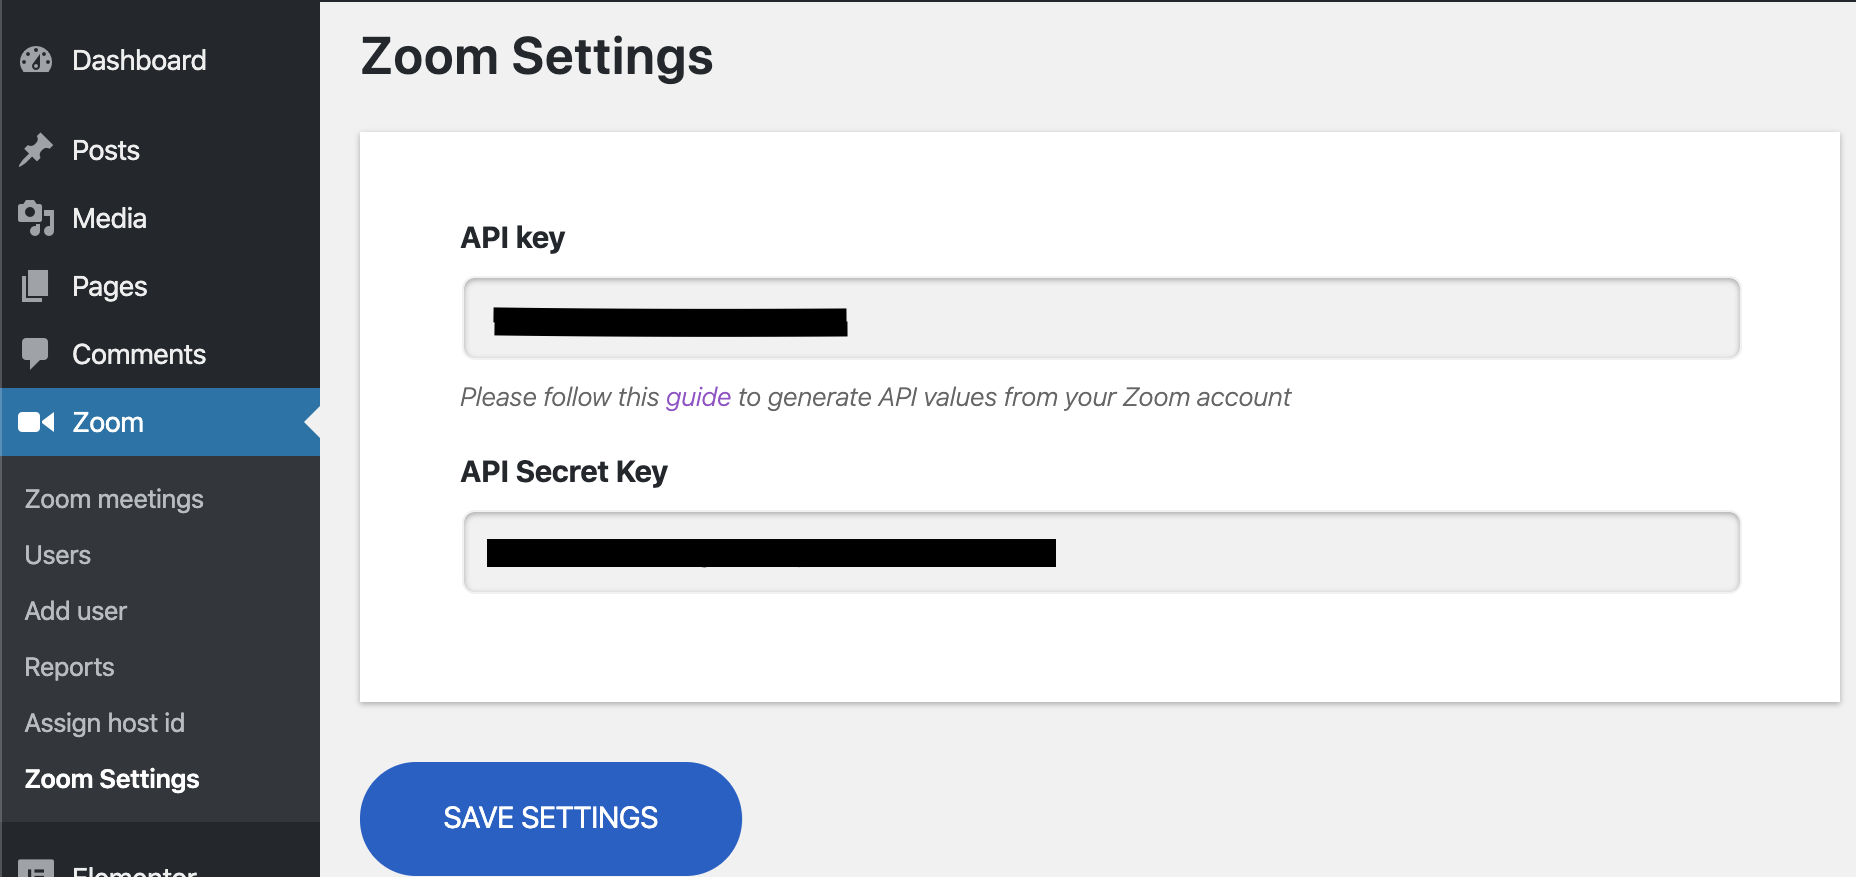The width and height of the screenshot is (1856, 877).
Task: Click the Zoom video camera icon
Action: click(x=36, y=422)
